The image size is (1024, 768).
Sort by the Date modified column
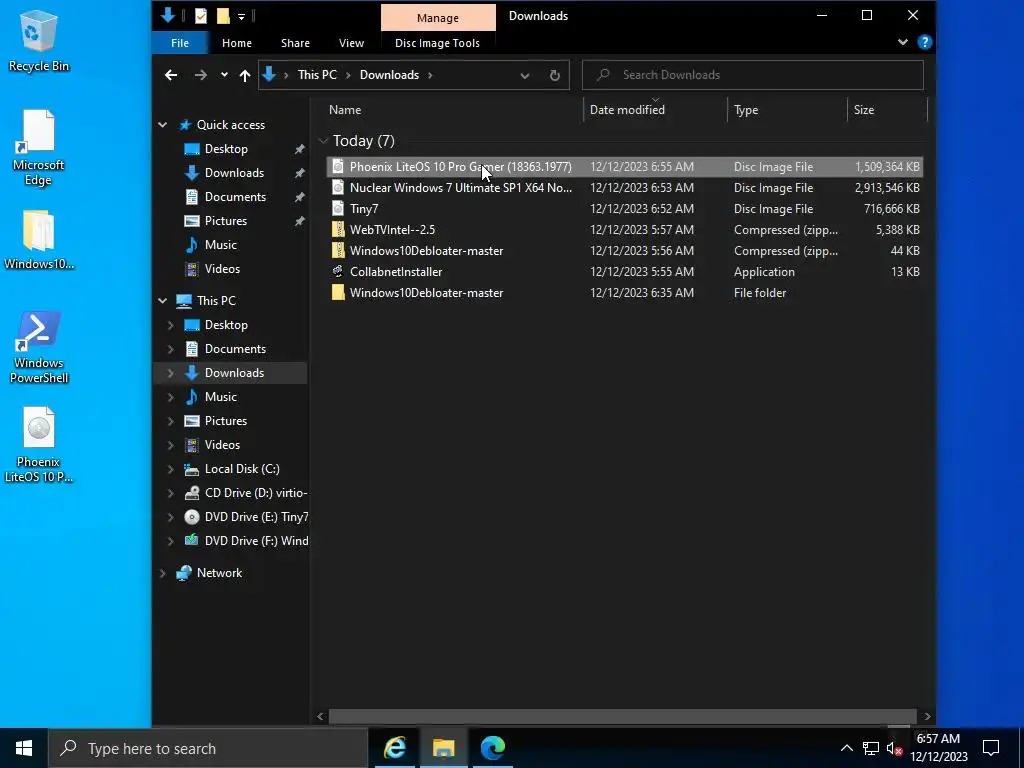pos(655,110)
